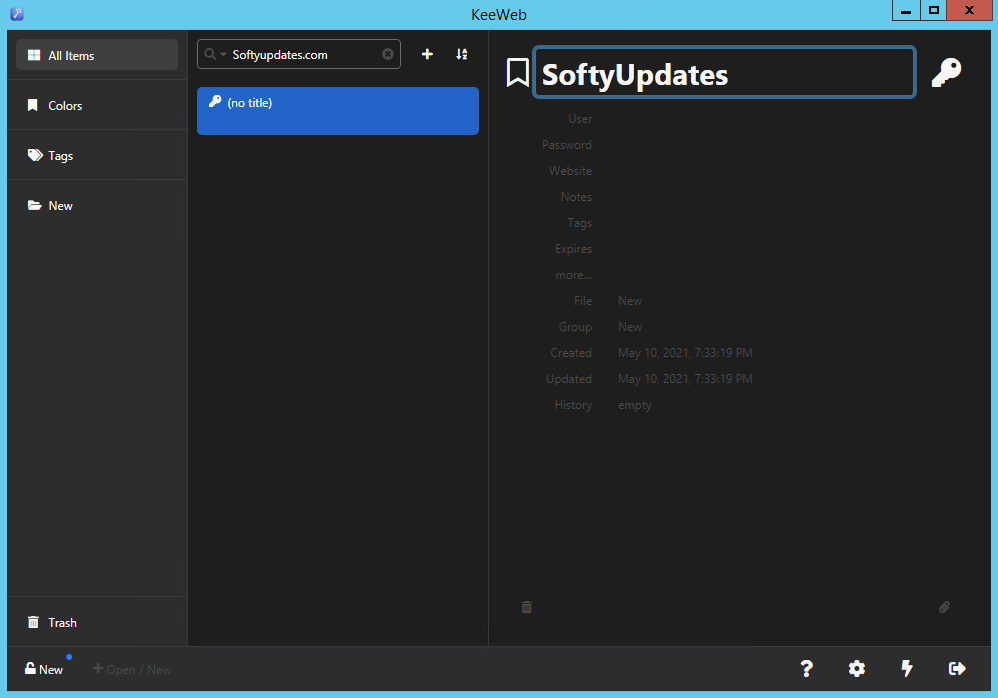Delete entry with trash can icon
Screen dimensions: 998x698
(x=526, y=607)
